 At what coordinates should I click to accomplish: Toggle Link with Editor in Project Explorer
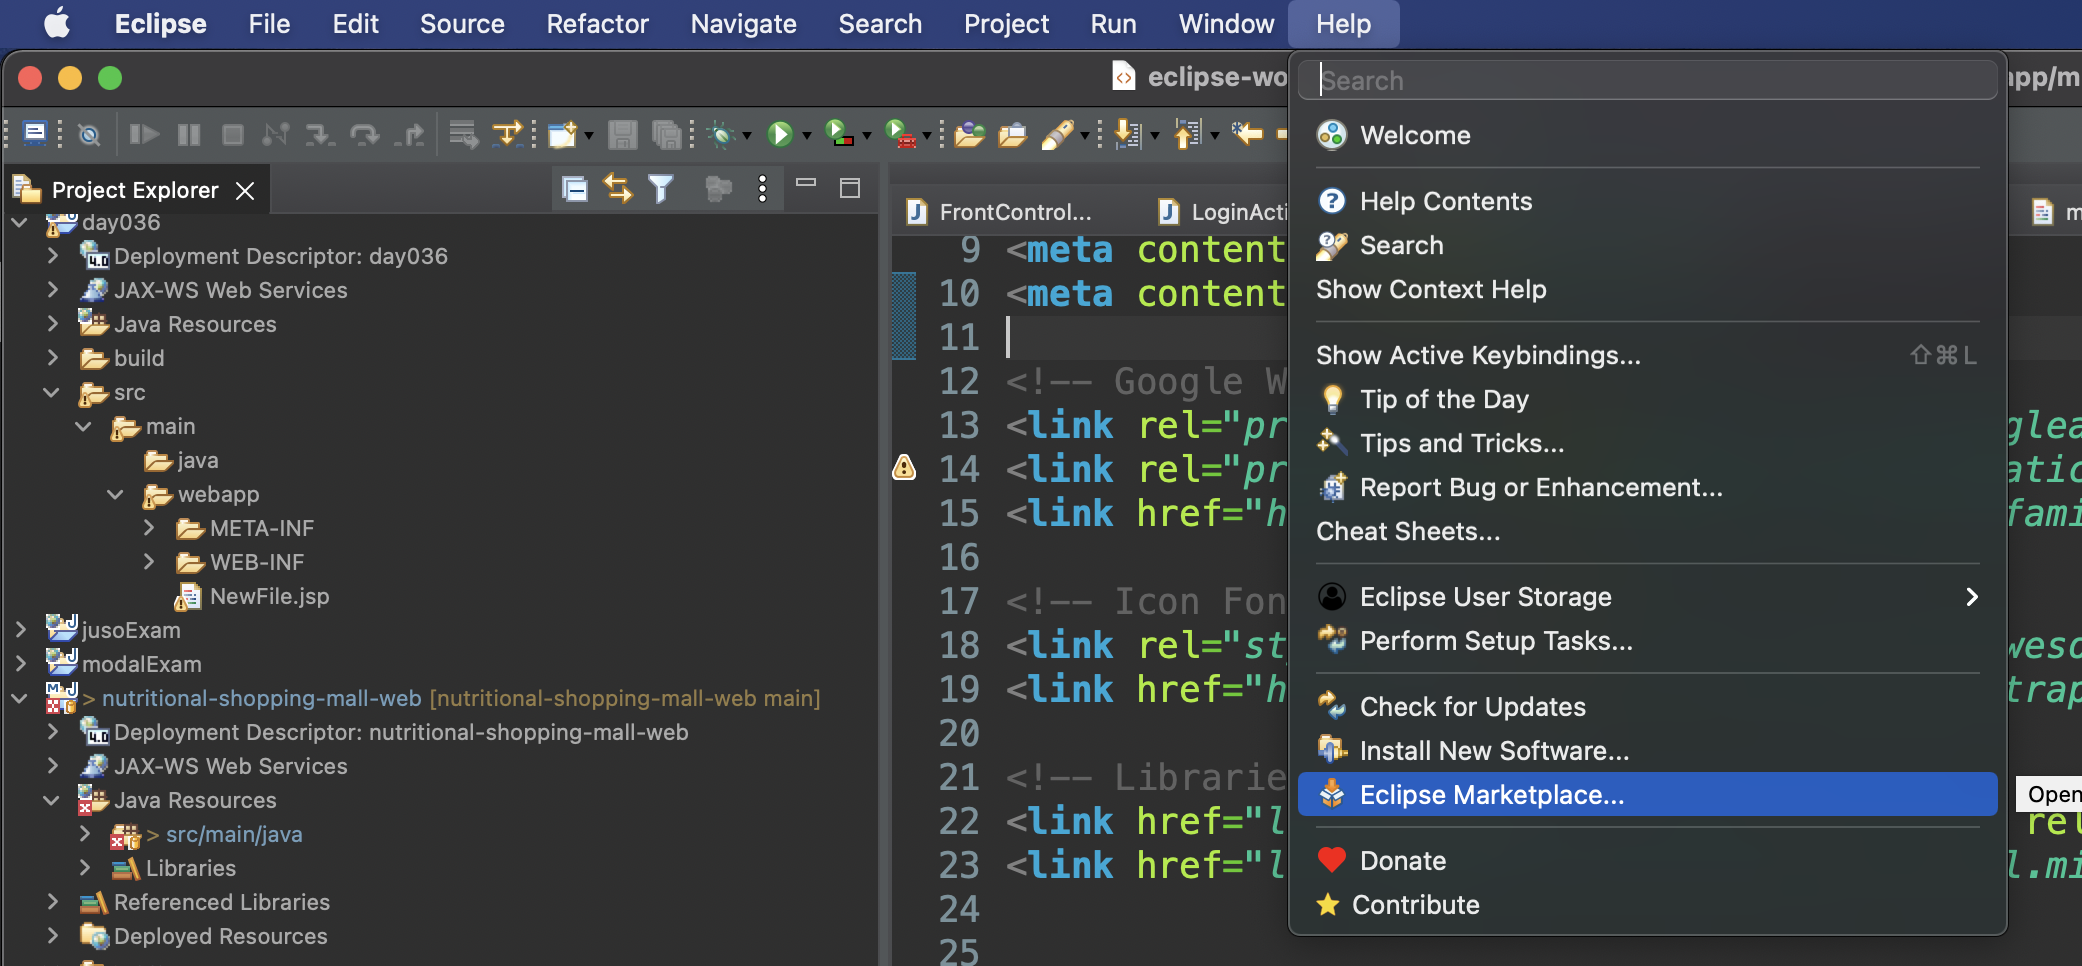click(618, 189)
